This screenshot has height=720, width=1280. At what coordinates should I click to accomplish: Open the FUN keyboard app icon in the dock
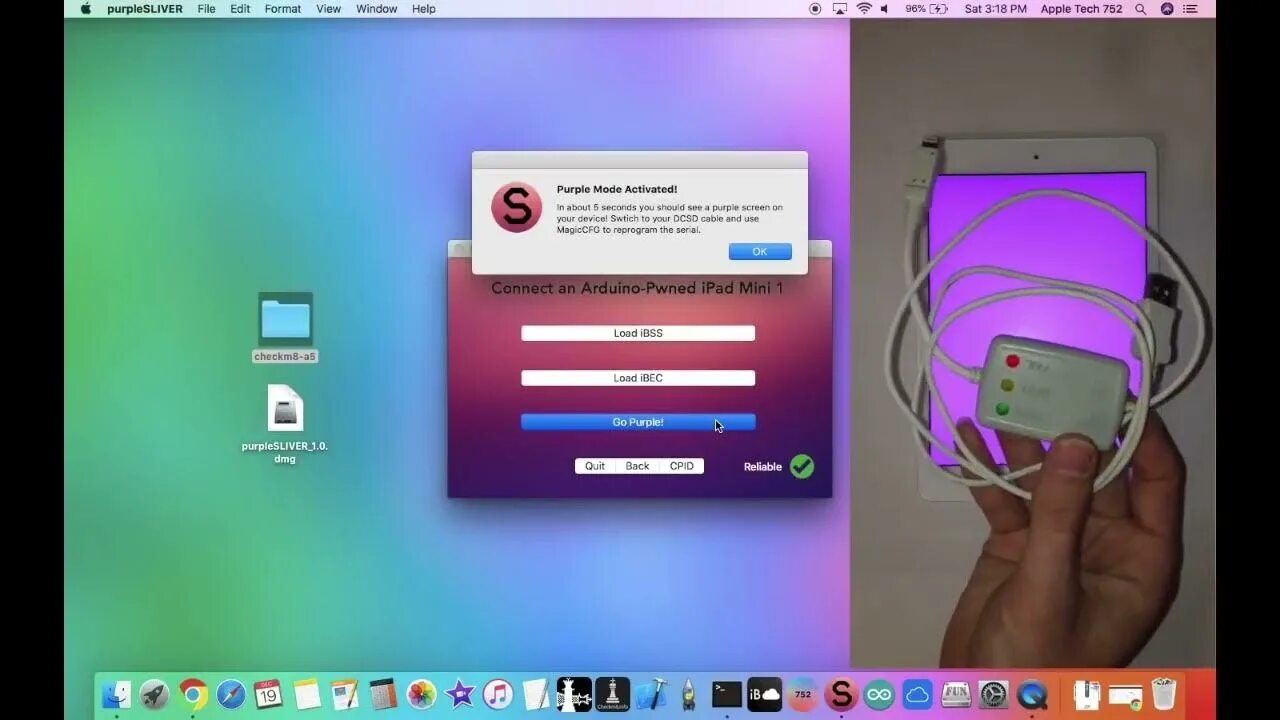[x=956, y=693]
